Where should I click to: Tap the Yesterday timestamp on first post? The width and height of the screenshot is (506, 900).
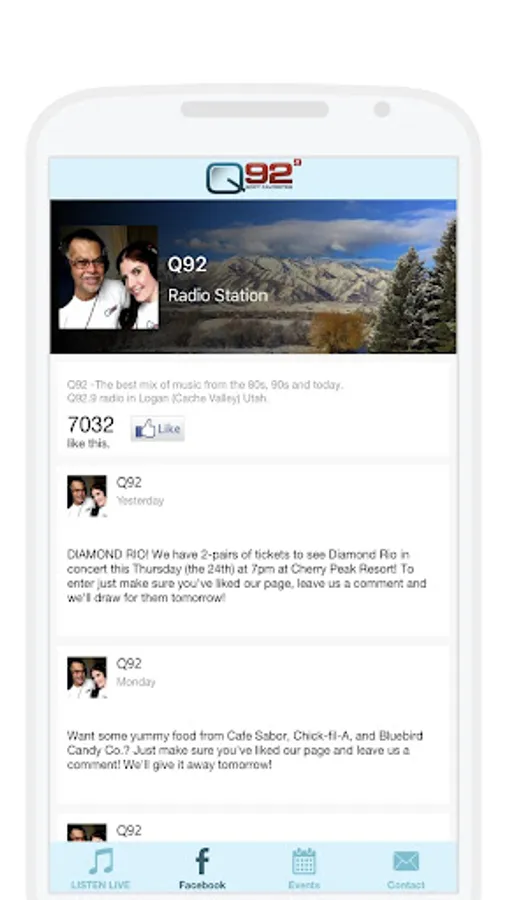pos(140,501)
